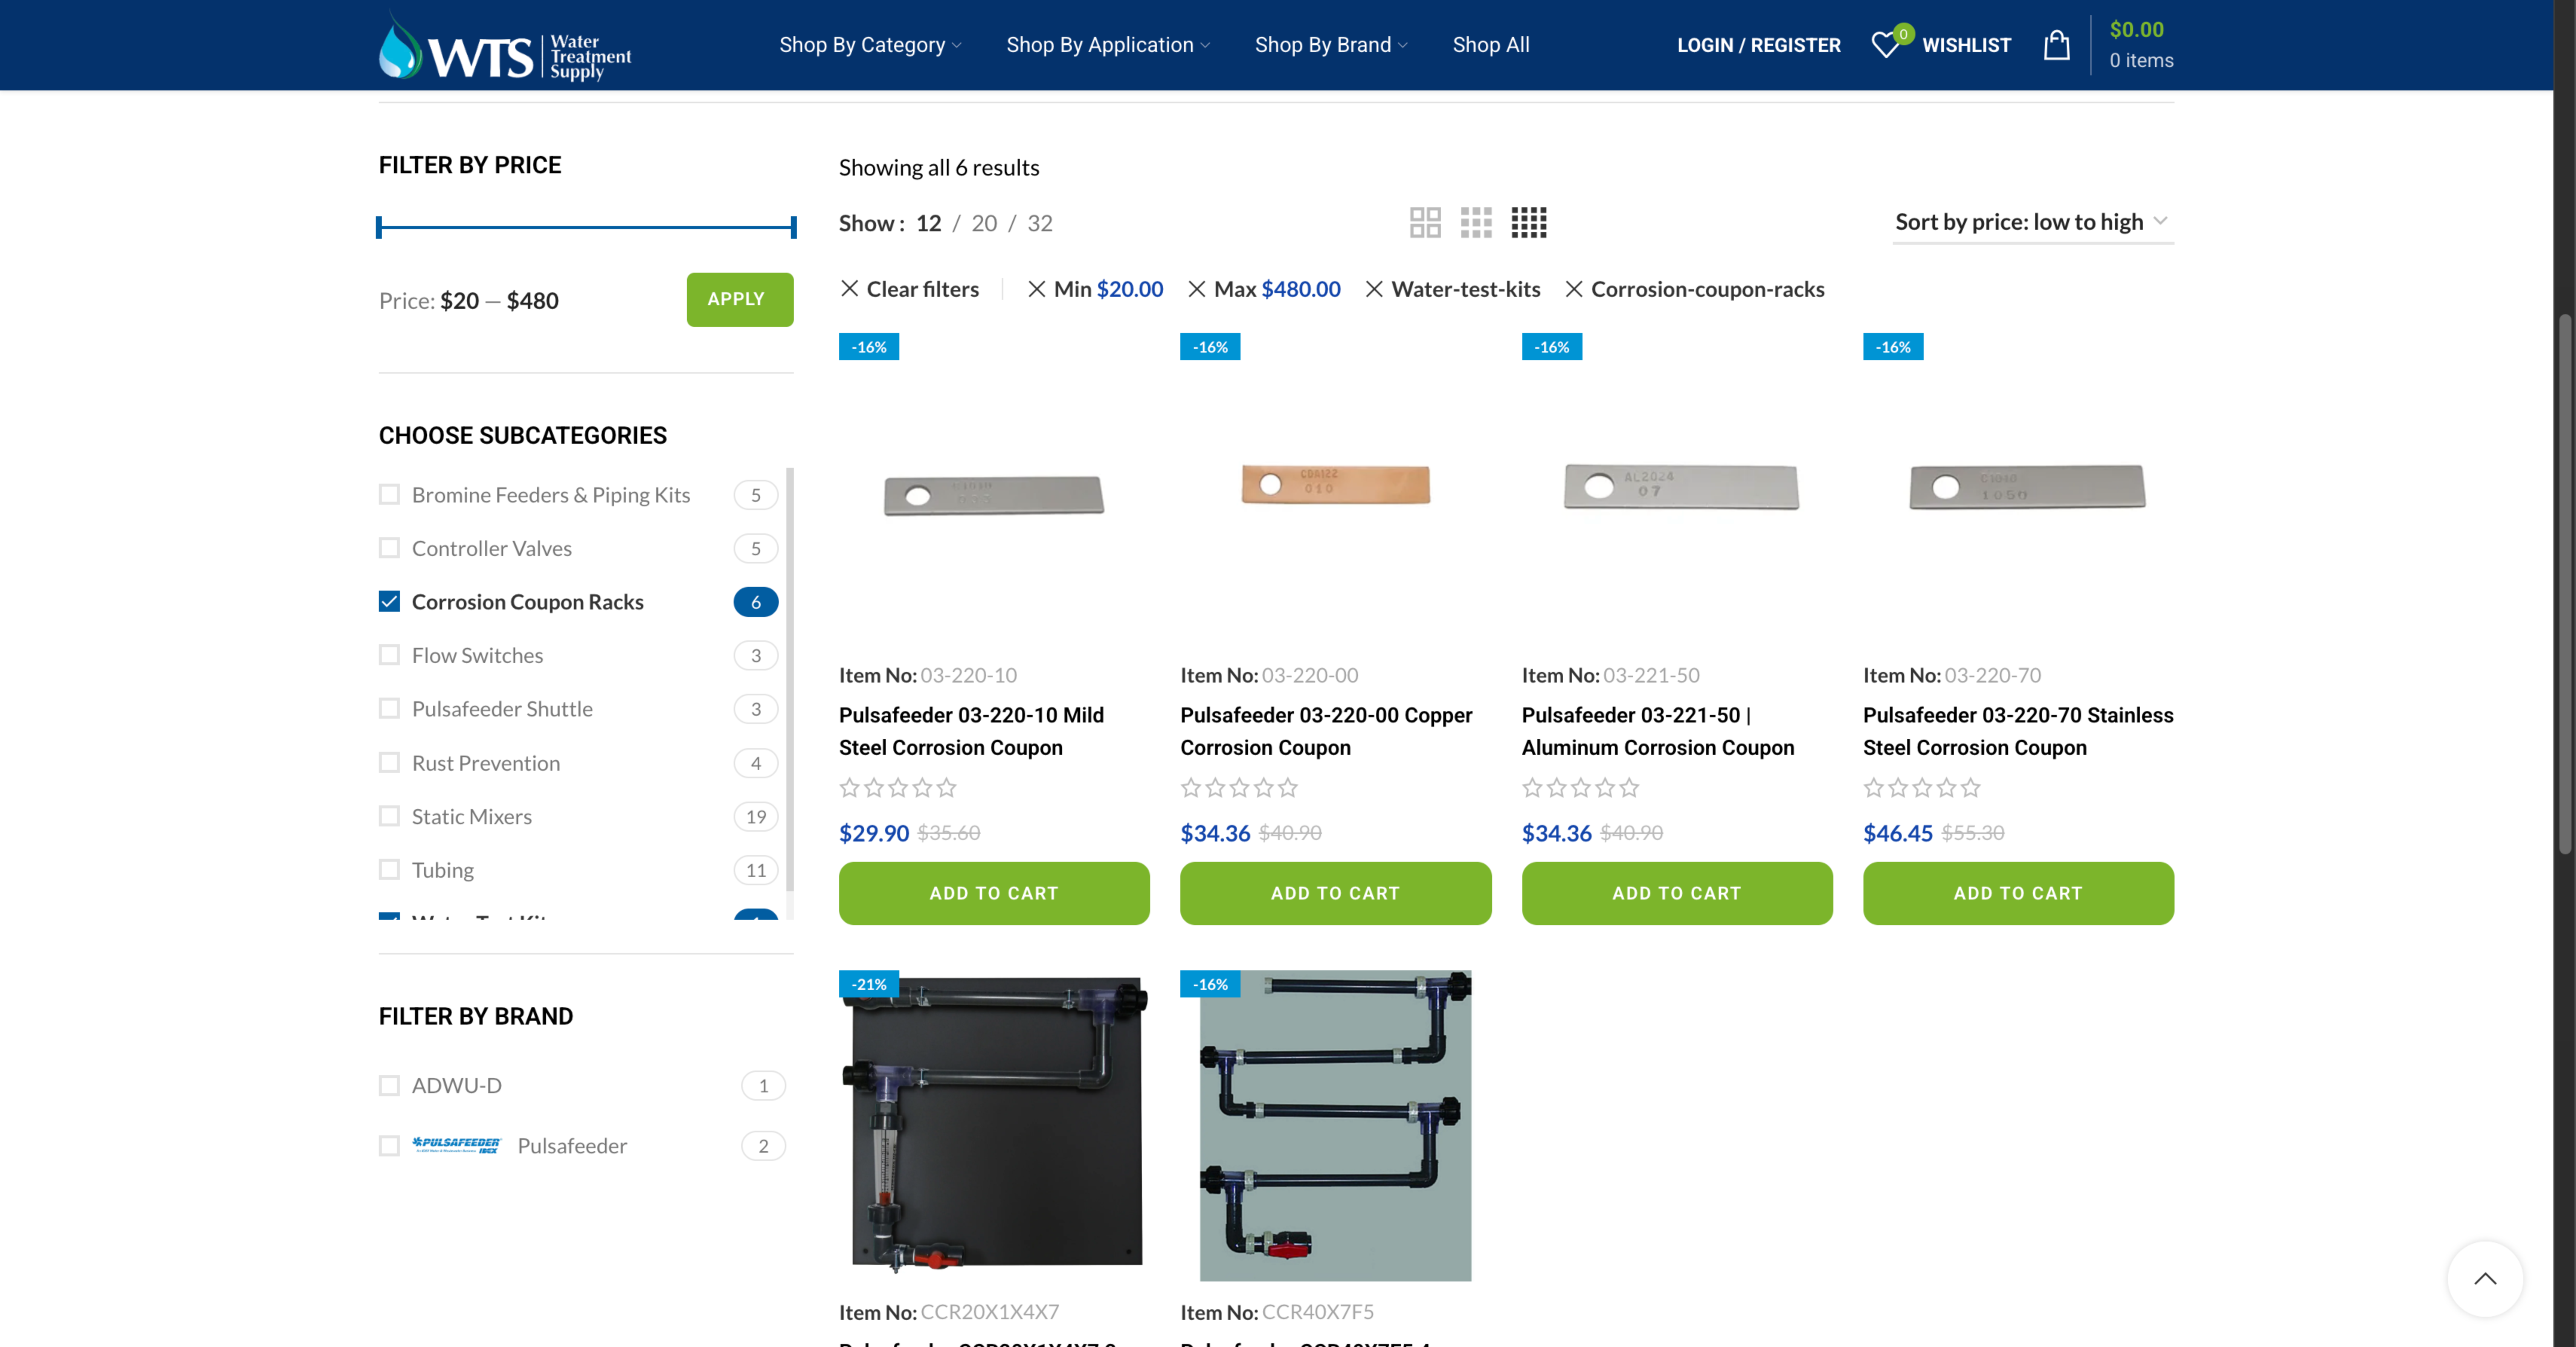Screen dimensions: 2576x1347
Task: Check the Controller Valves subcategory
Action: (x=389, y=548)
